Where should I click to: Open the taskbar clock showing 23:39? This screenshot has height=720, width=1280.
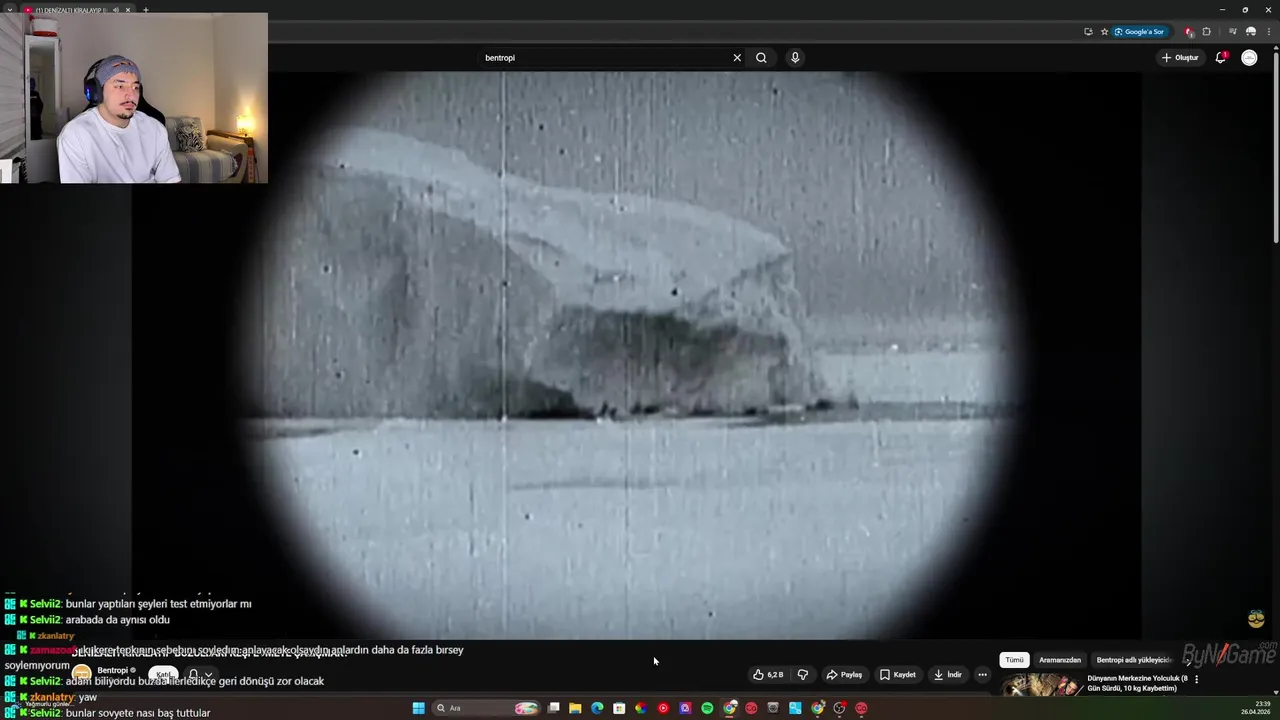1256,708
